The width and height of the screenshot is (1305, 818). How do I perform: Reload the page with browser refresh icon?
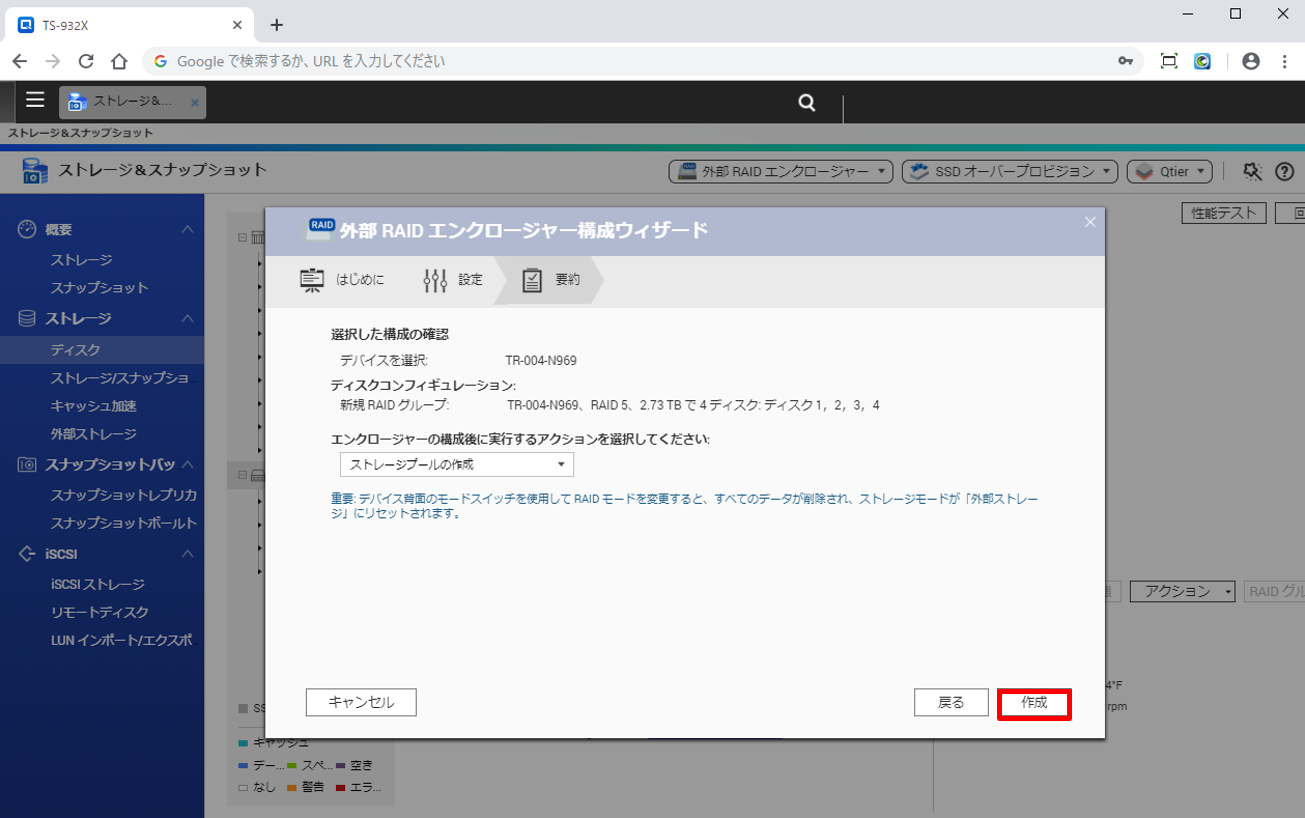pyautogui.click(x=86, y=61)
